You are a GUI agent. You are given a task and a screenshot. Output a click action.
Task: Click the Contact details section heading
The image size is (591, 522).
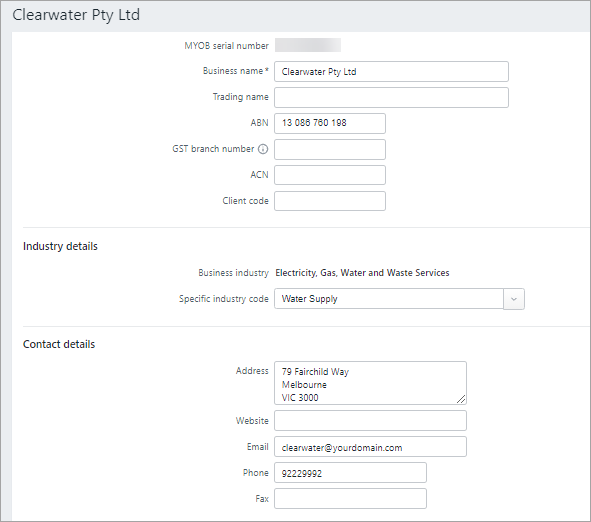click(59, 344)
